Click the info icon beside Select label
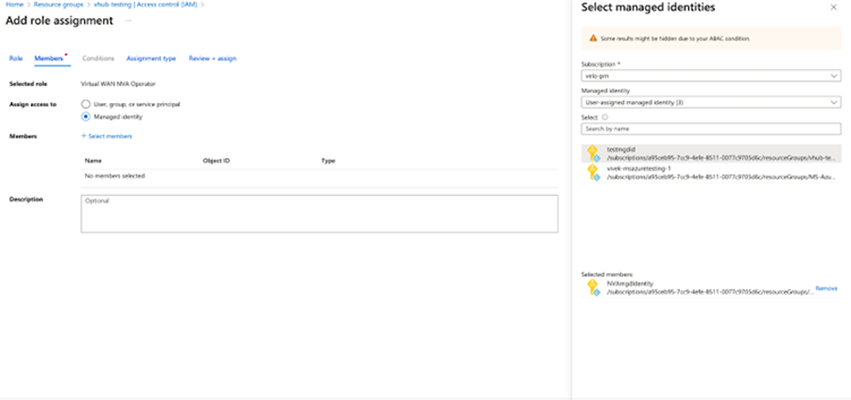This screenshot has width=851, height=400. pos(606,117)
